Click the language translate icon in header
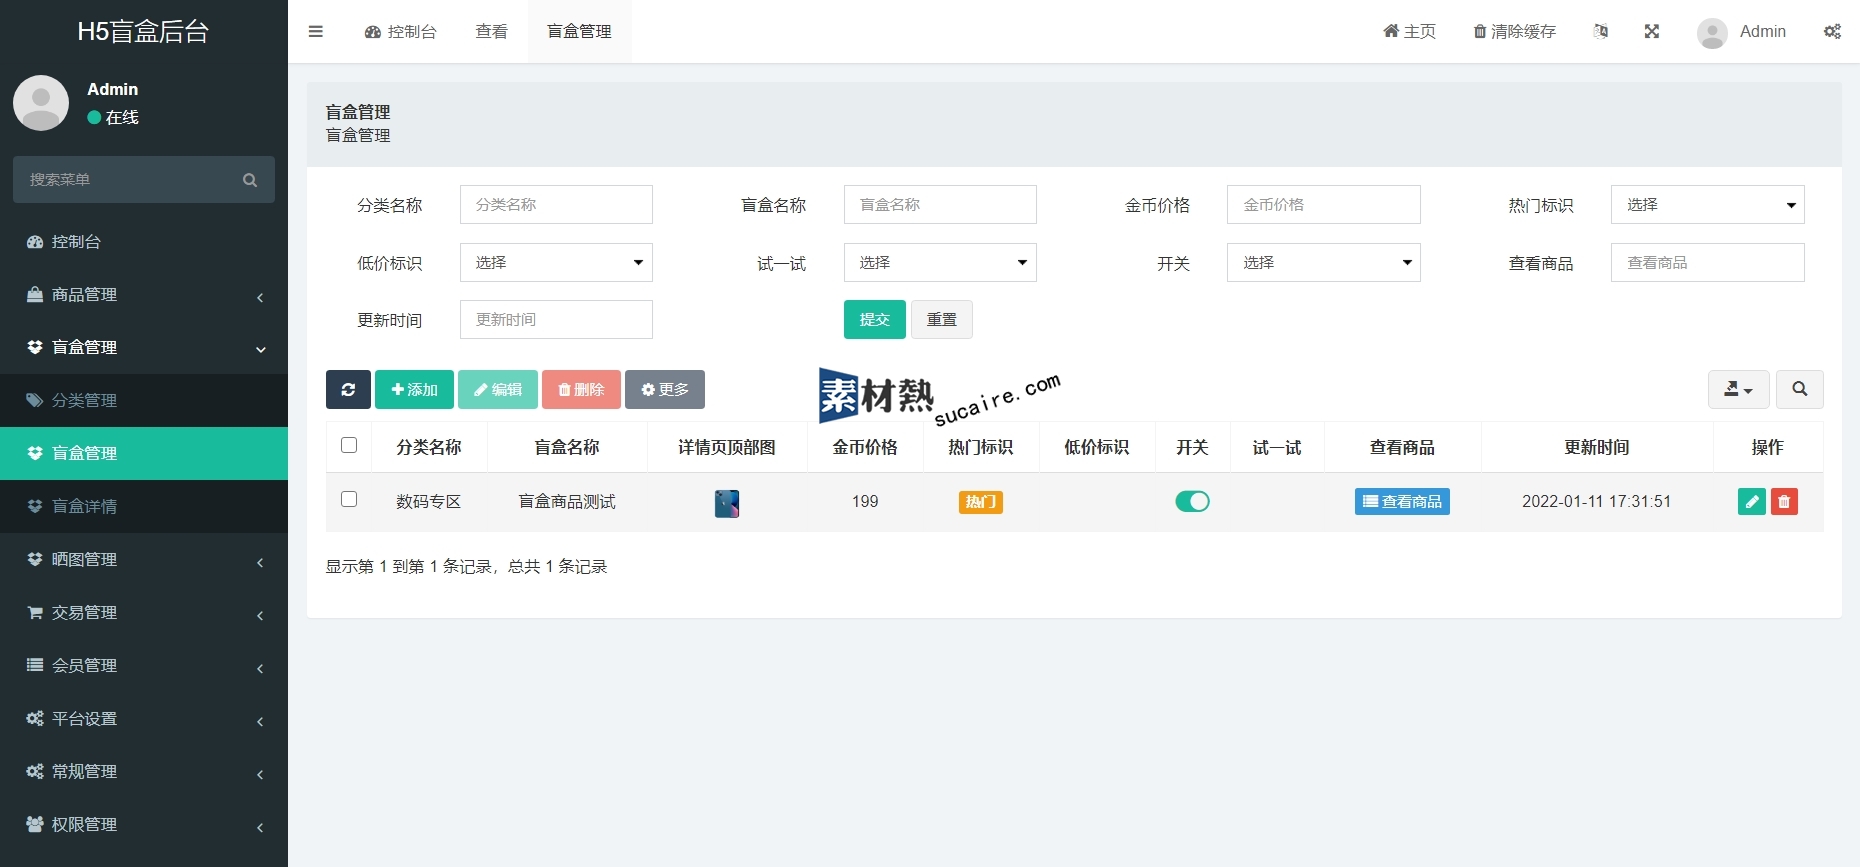This screenshot has width=1860, height=867. [1601, 31]
